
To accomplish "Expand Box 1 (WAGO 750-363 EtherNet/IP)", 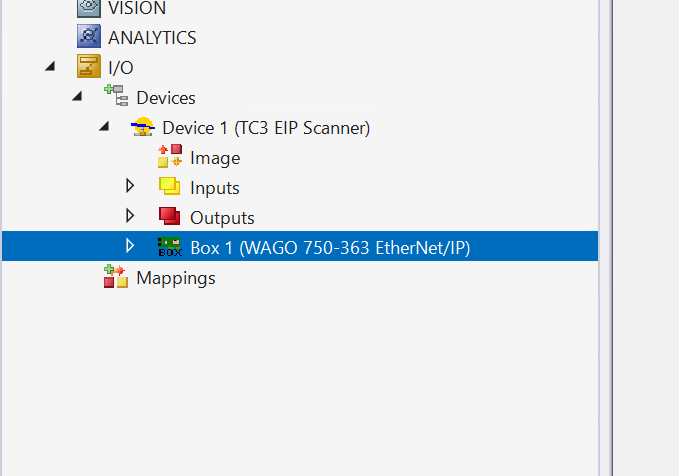I will [129, 246].
